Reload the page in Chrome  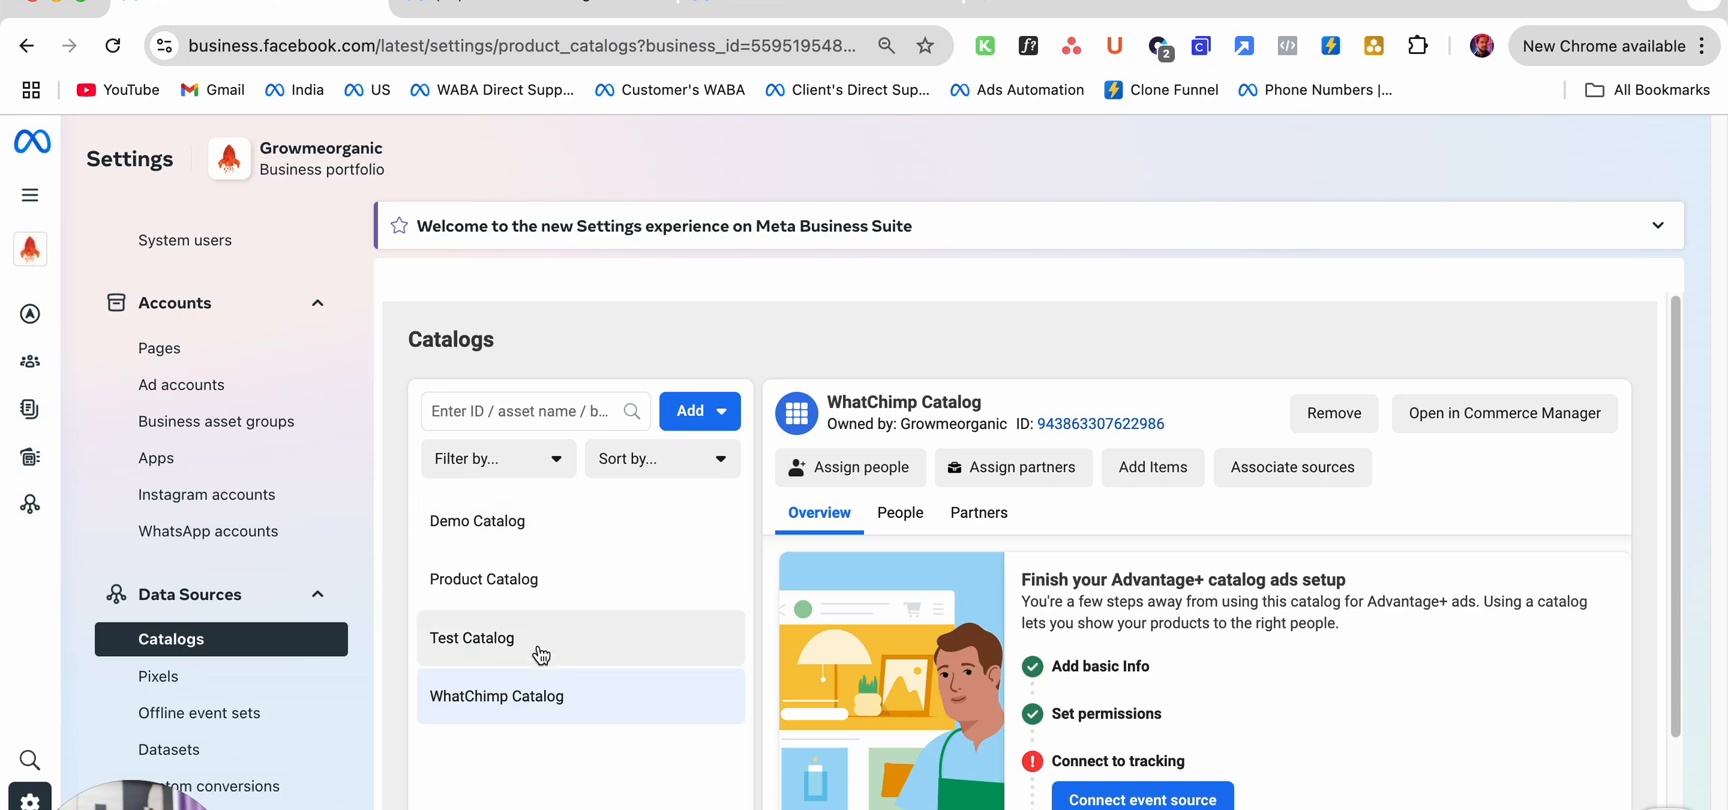pyautogui.click(x=113, y=46)
